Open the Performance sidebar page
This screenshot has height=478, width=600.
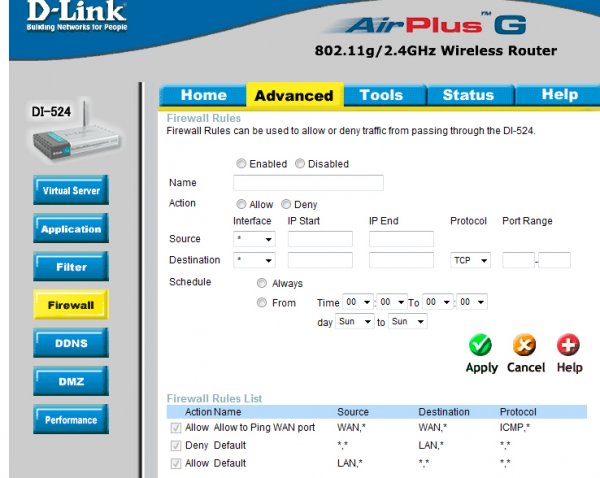71,420
